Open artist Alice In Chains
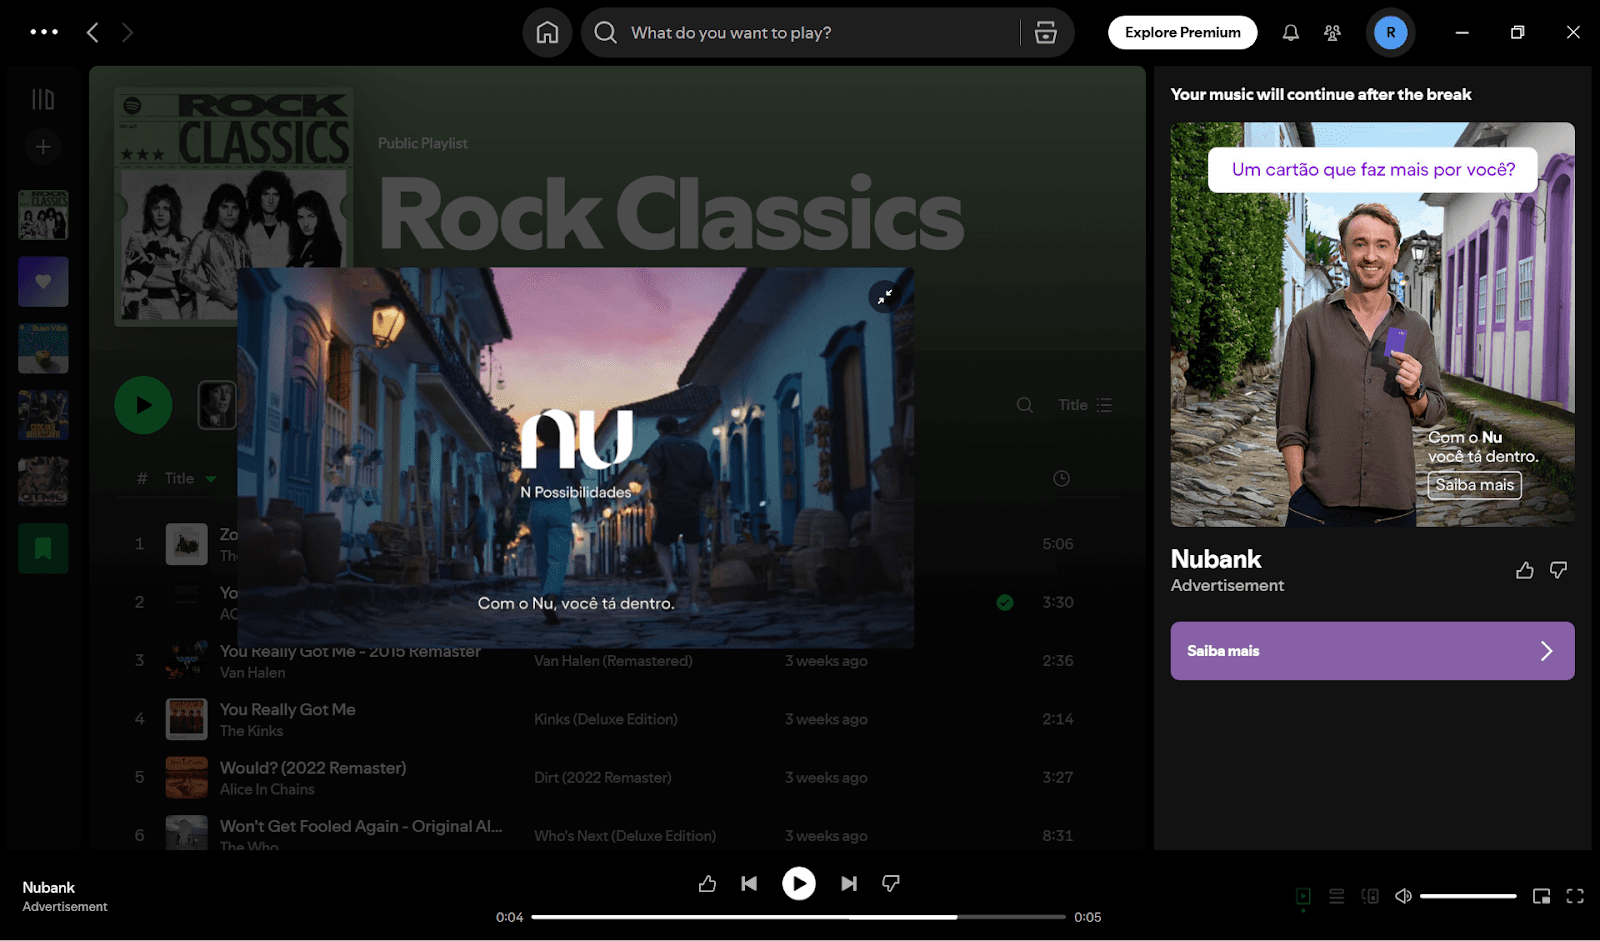1600x941 pixels. pos(267,789)
